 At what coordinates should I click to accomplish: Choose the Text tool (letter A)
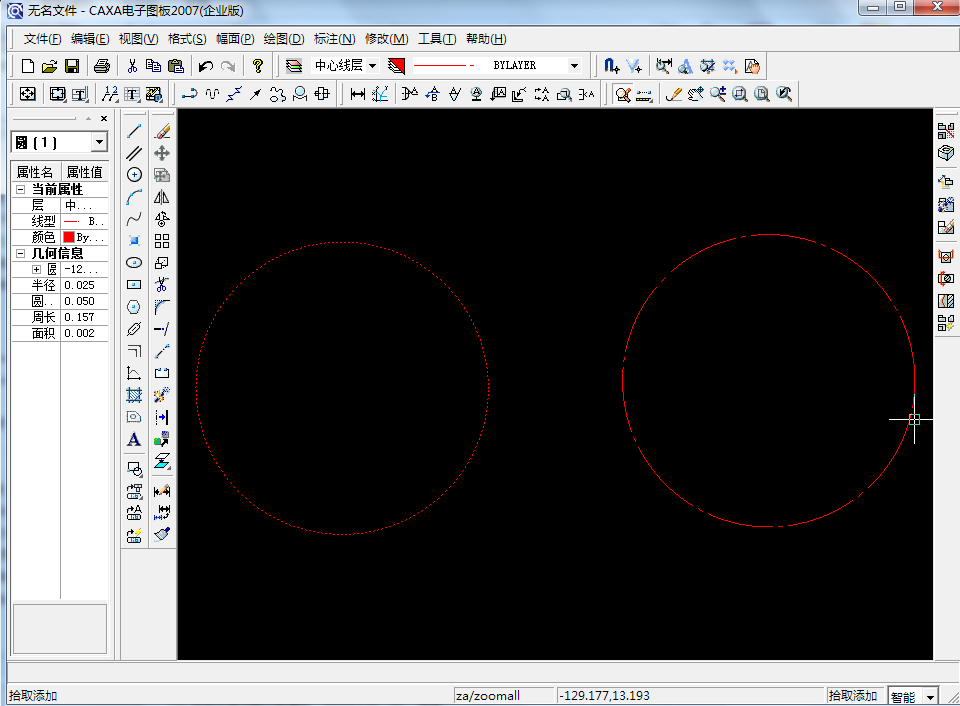coord(134,439)
